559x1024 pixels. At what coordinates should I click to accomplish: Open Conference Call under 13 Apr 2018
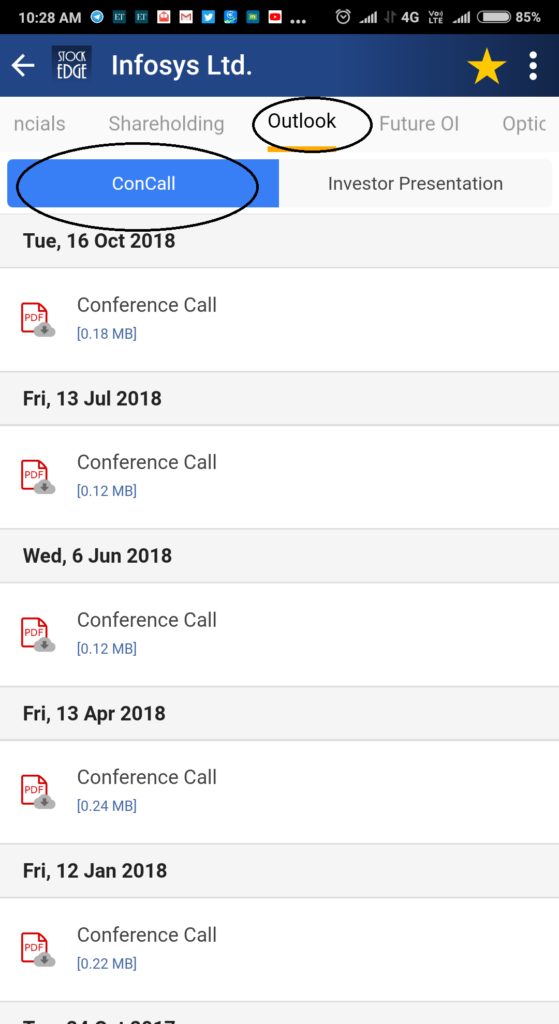click(147, 776)
